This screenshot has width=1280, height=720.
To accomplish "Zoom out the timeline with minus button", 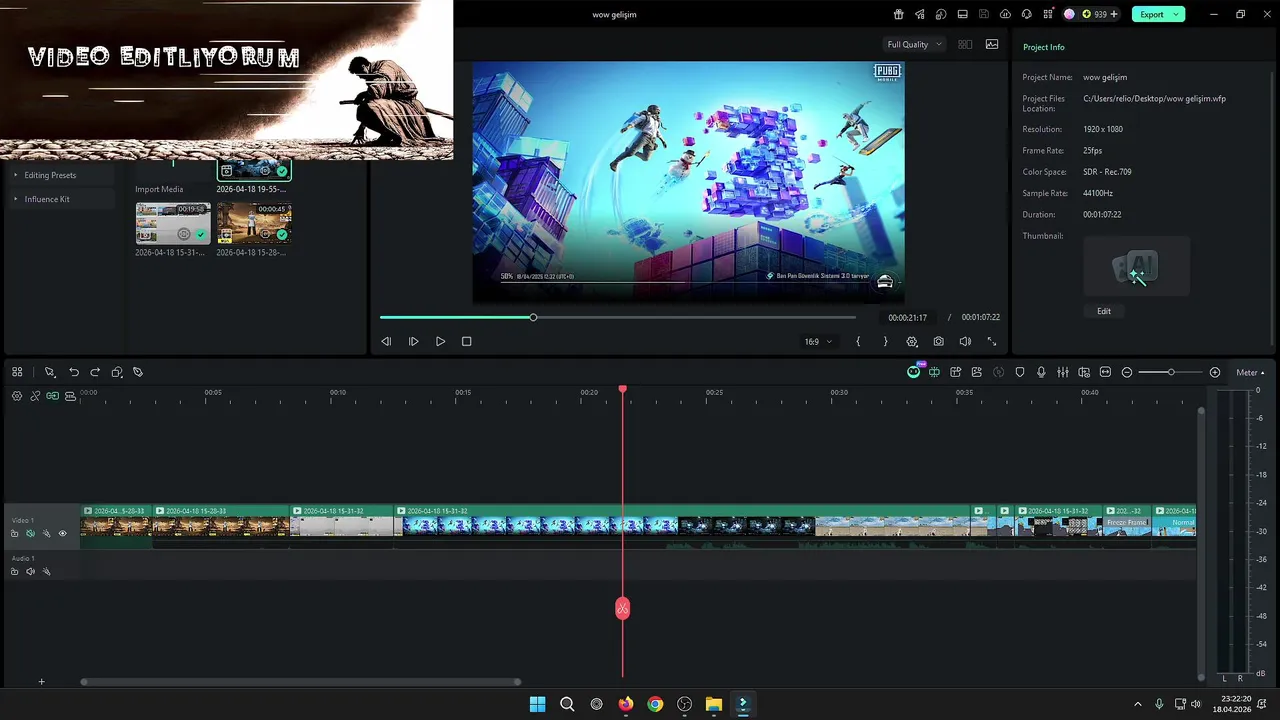I will (1127, 372).
